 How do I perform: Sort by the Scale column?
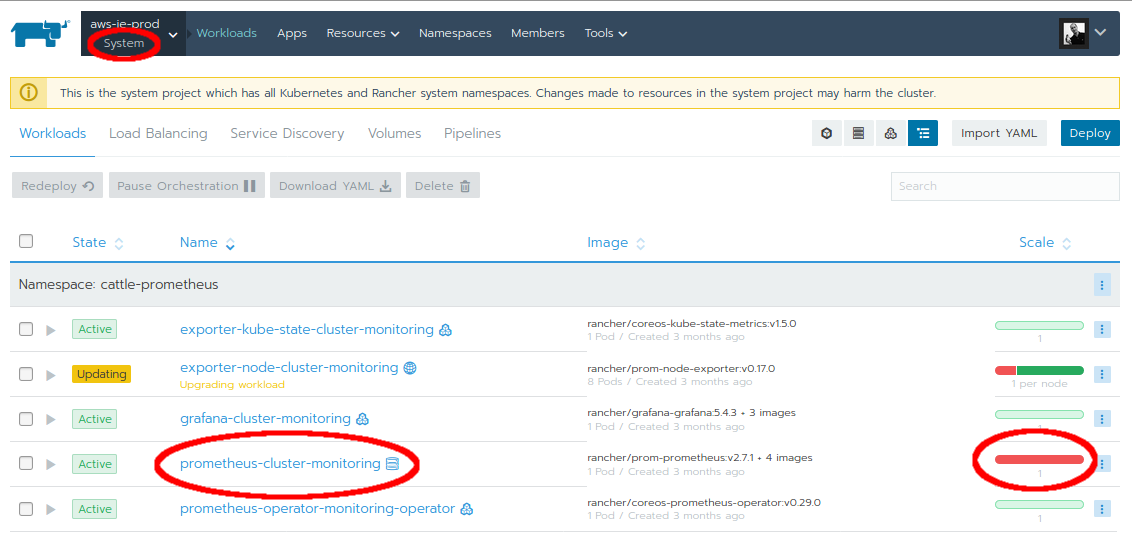1045,243
